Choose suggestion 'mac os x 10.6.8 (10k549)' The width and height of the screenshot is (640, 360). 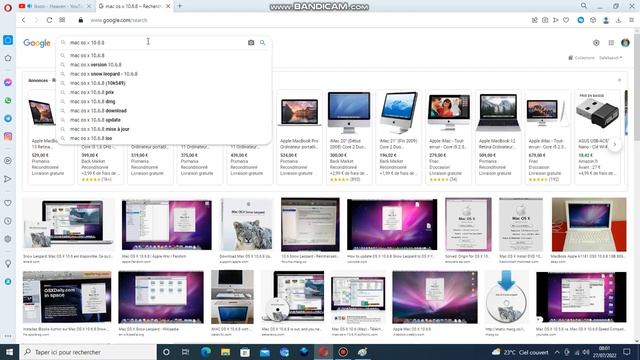165,83
